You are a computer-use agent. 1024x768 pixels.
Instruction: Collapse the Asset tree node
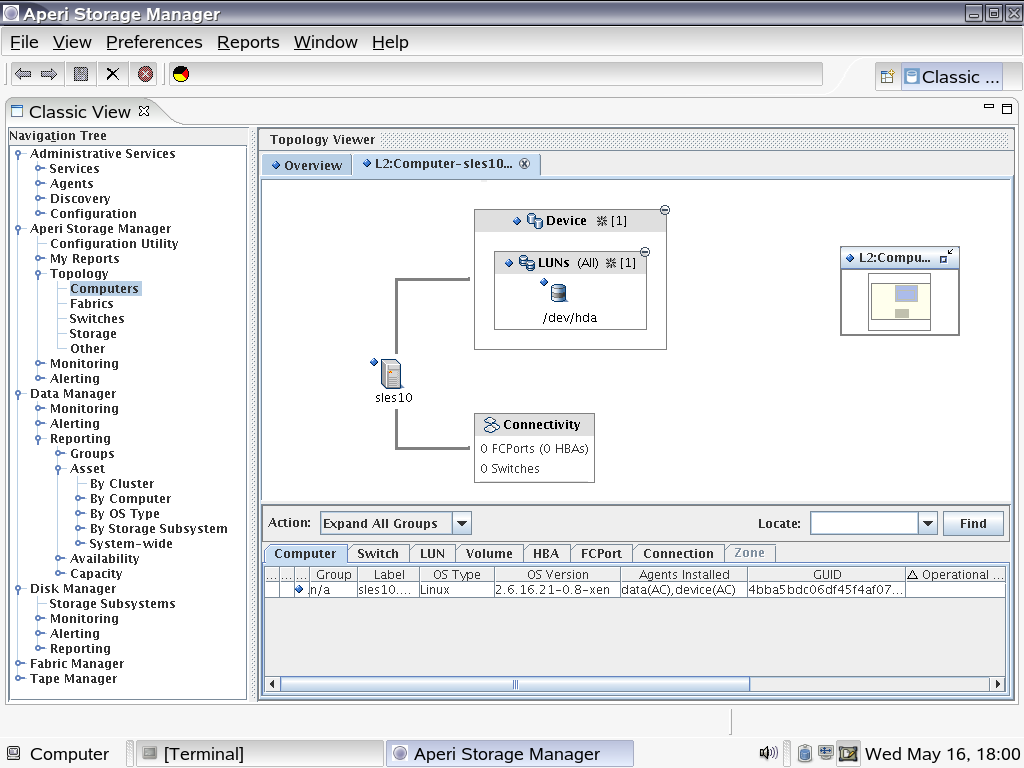pyautogui.click(x=59, y=469)
